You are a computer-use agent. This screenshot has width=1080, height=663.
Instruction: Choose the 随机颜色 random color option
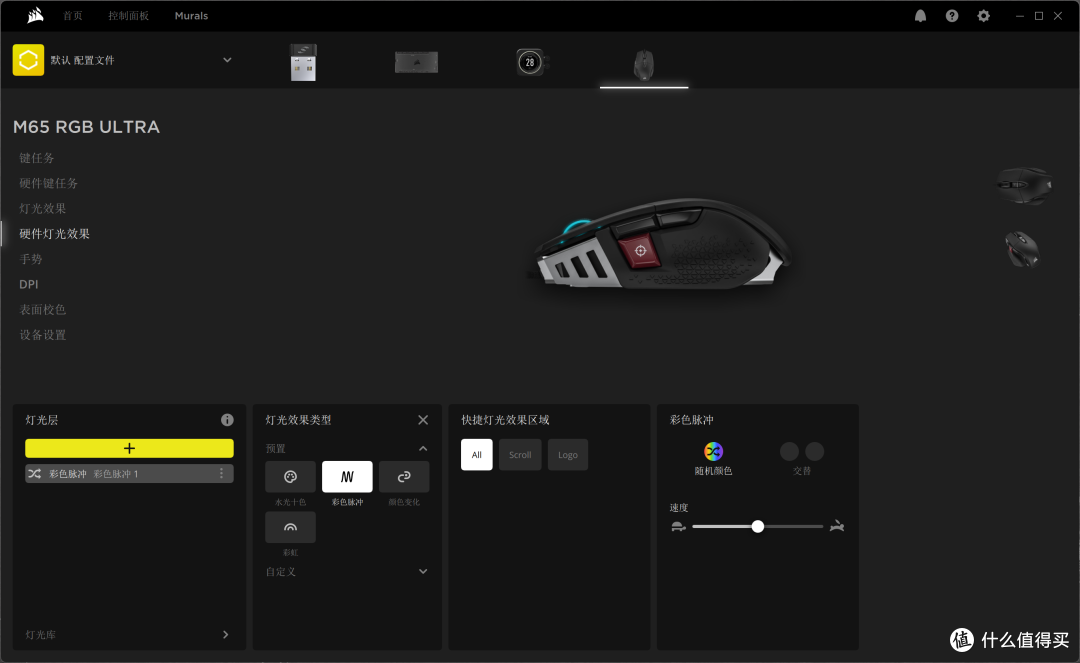[713, 459]
